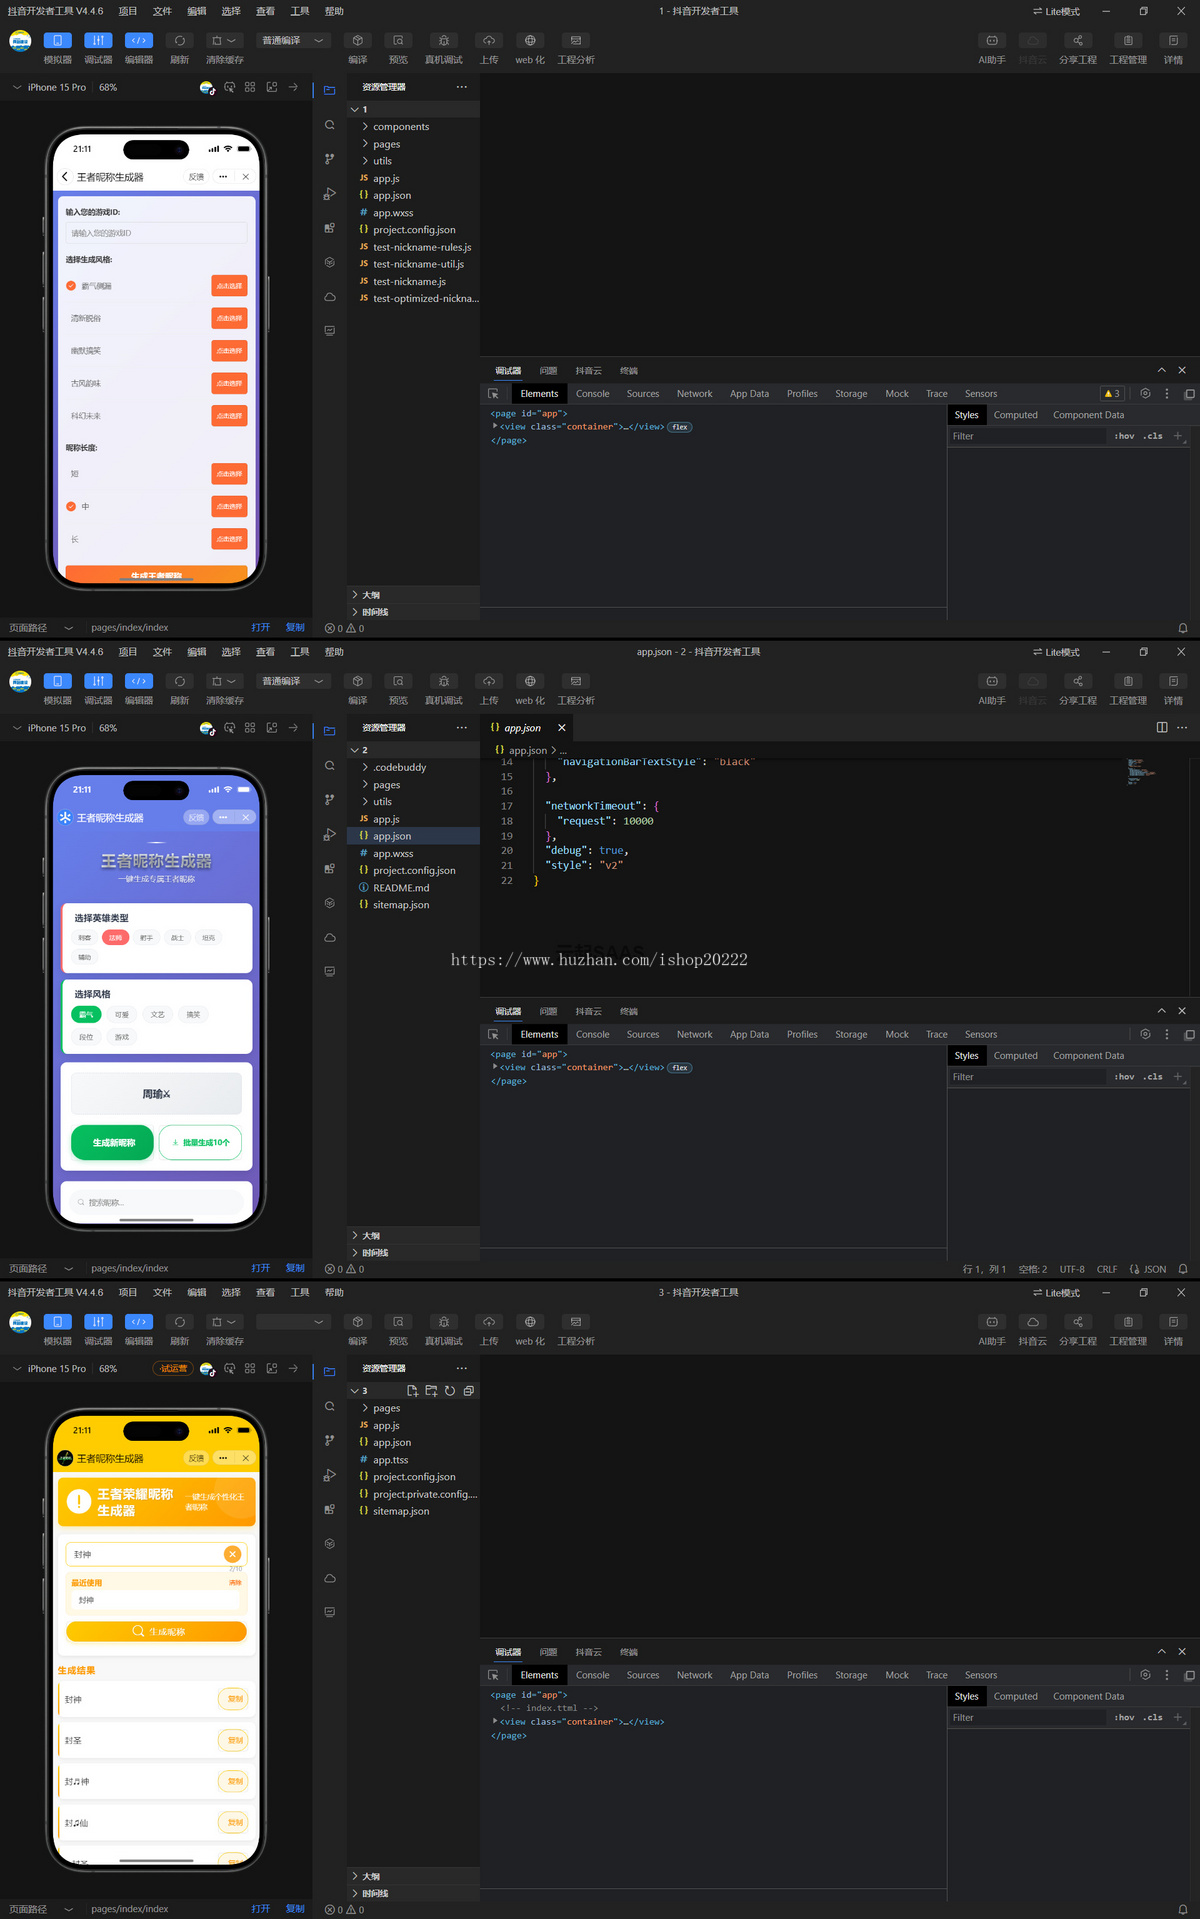Collapse all folders icon in project 3 explorer
1200x1919 pixels.
pos(469,1391)
